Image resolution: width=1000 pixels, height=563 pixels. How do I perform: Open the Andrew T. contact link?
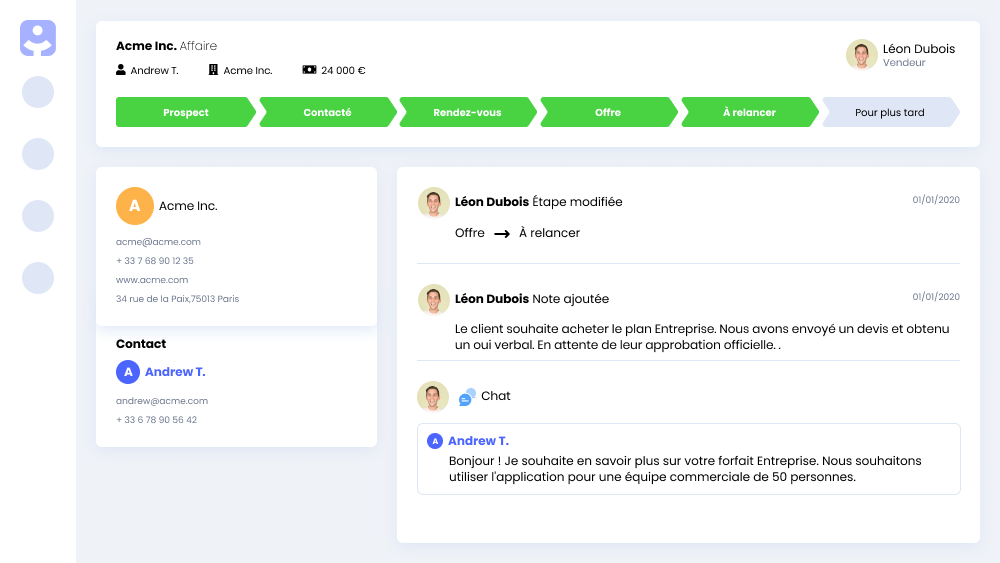pos(175,372)
